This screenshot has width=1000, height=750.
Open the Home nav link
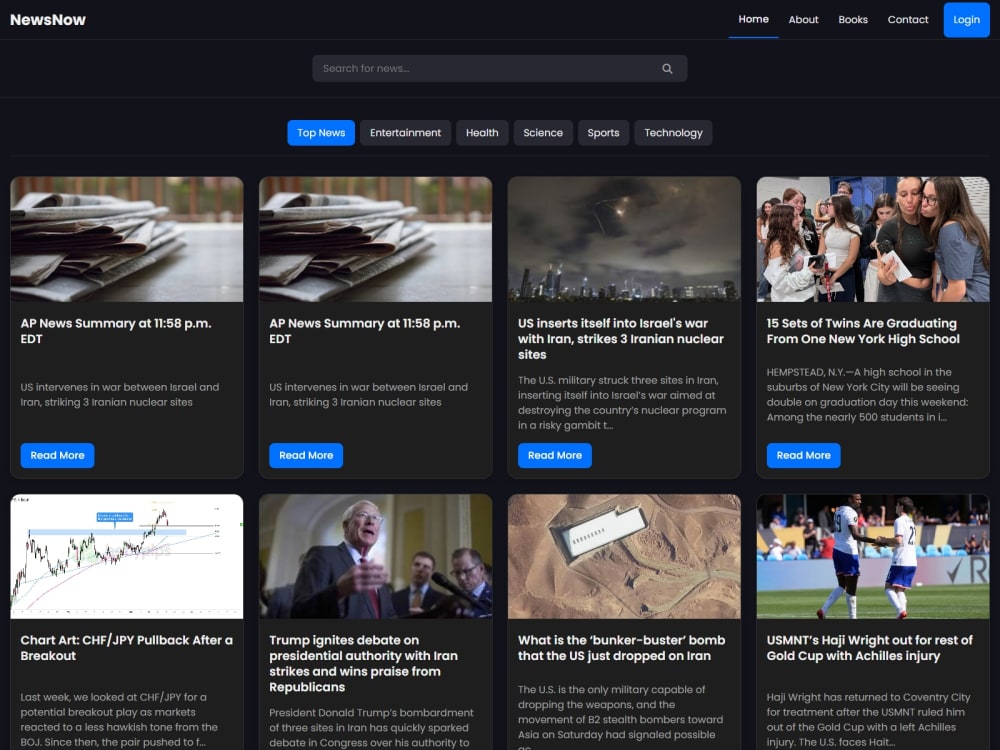point(753,19)
